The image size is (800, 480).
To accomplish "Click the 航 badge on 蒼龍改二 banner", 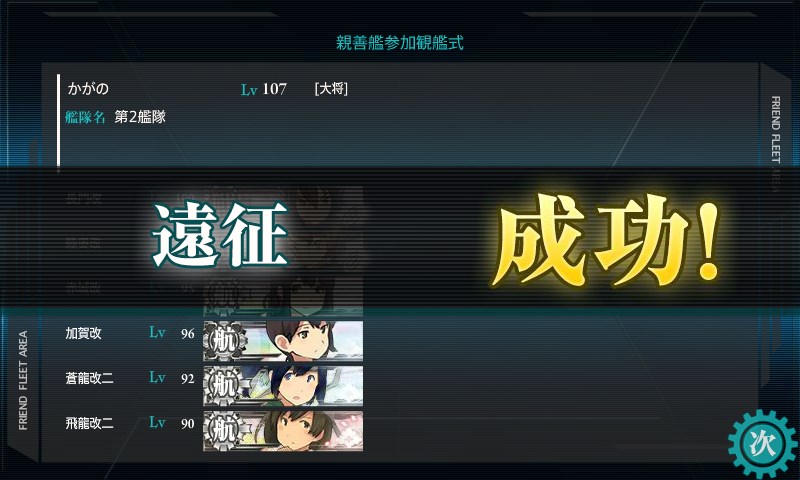I will [x=224, y=386].
